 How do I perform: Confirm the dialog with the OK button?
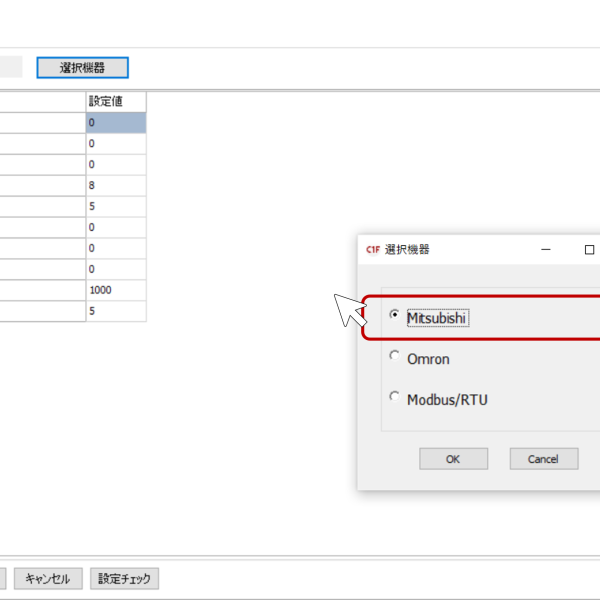coord(453,459)
